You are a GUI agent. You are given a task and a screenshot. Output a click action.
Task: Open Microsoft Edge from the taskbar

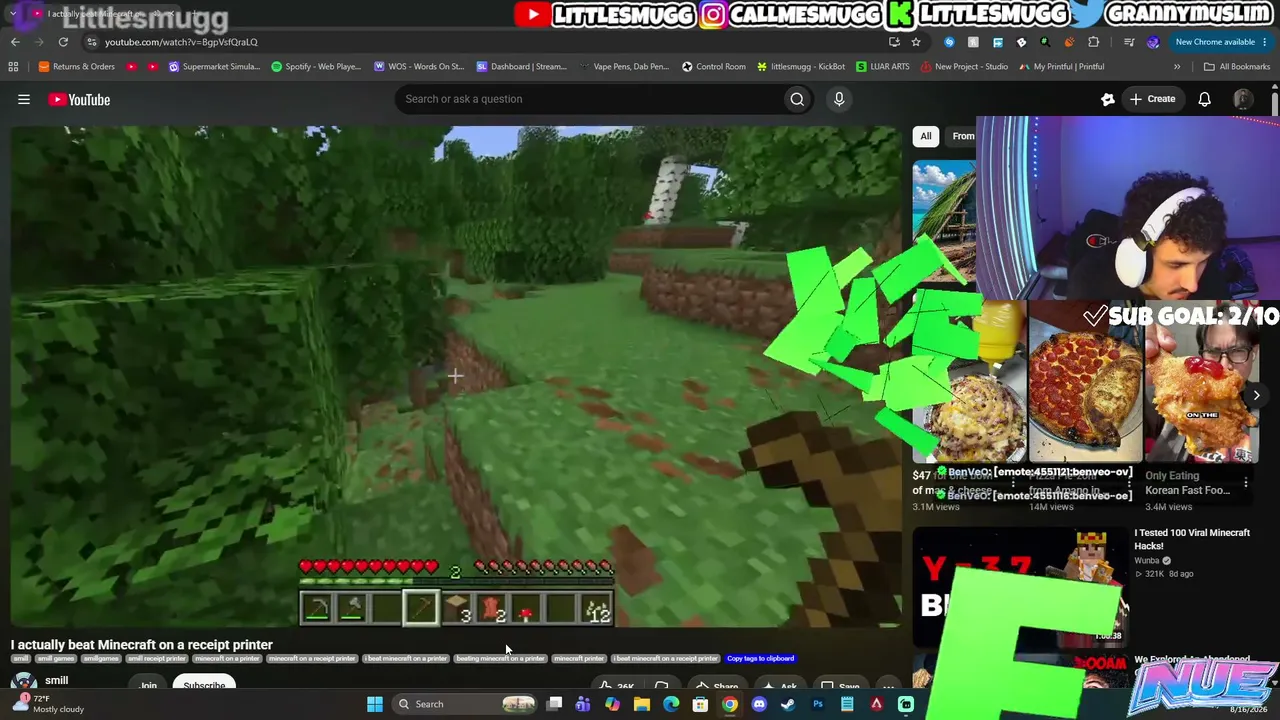tap(671, 704)
